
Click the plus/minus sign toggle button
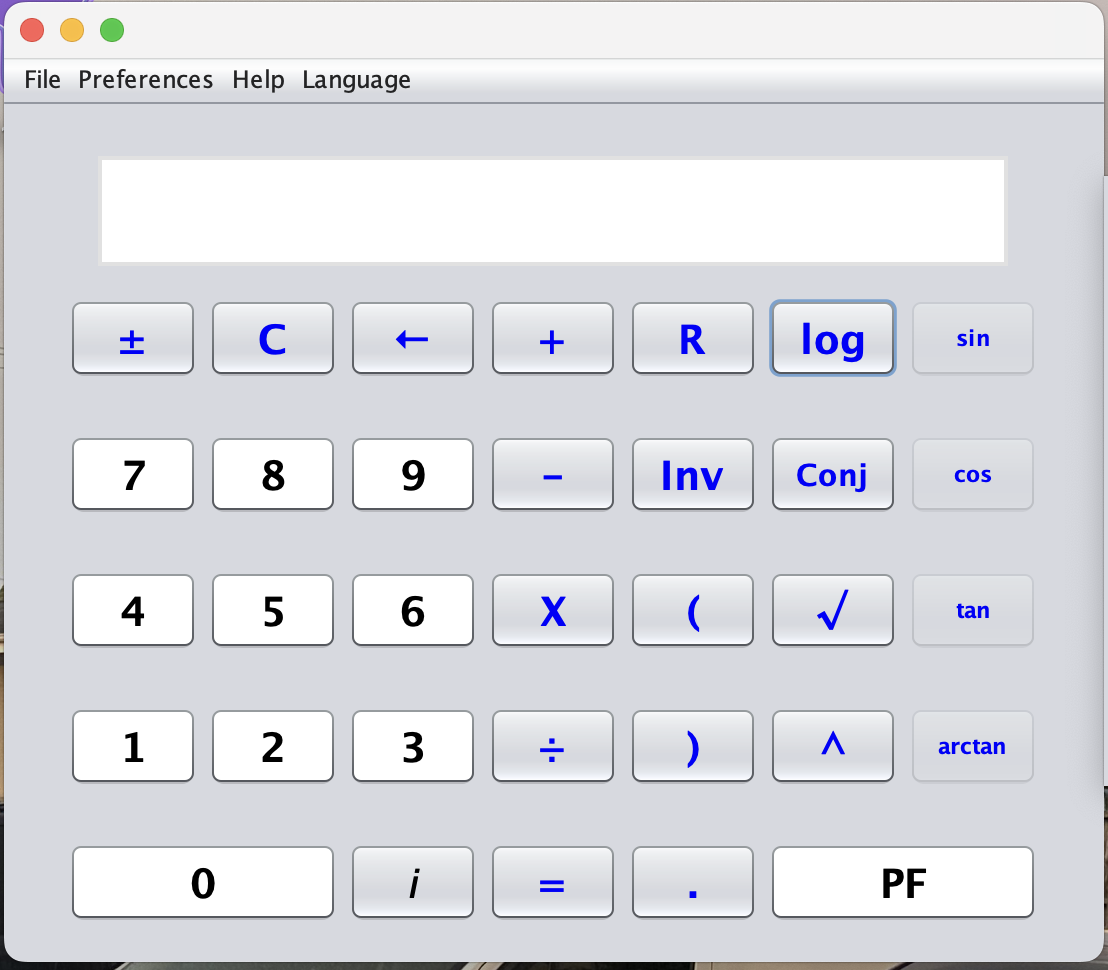coord(132,339)
